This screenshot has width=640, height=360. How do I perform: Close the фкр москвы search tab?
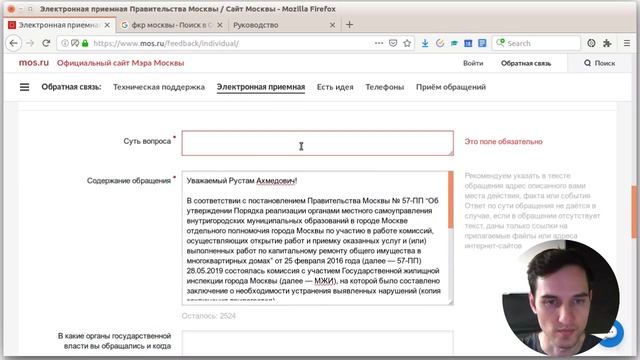tap(220, 25)
